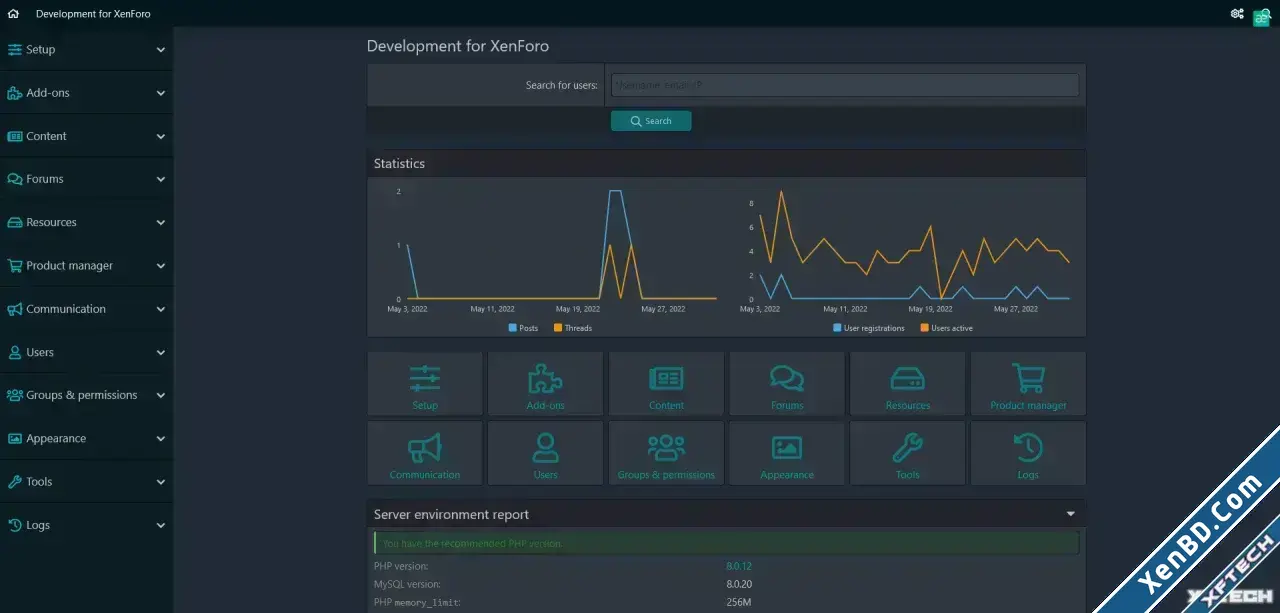Open the Setup tile in the dashboard grid
Screen dimensions: 1280x613
[425, 384]
